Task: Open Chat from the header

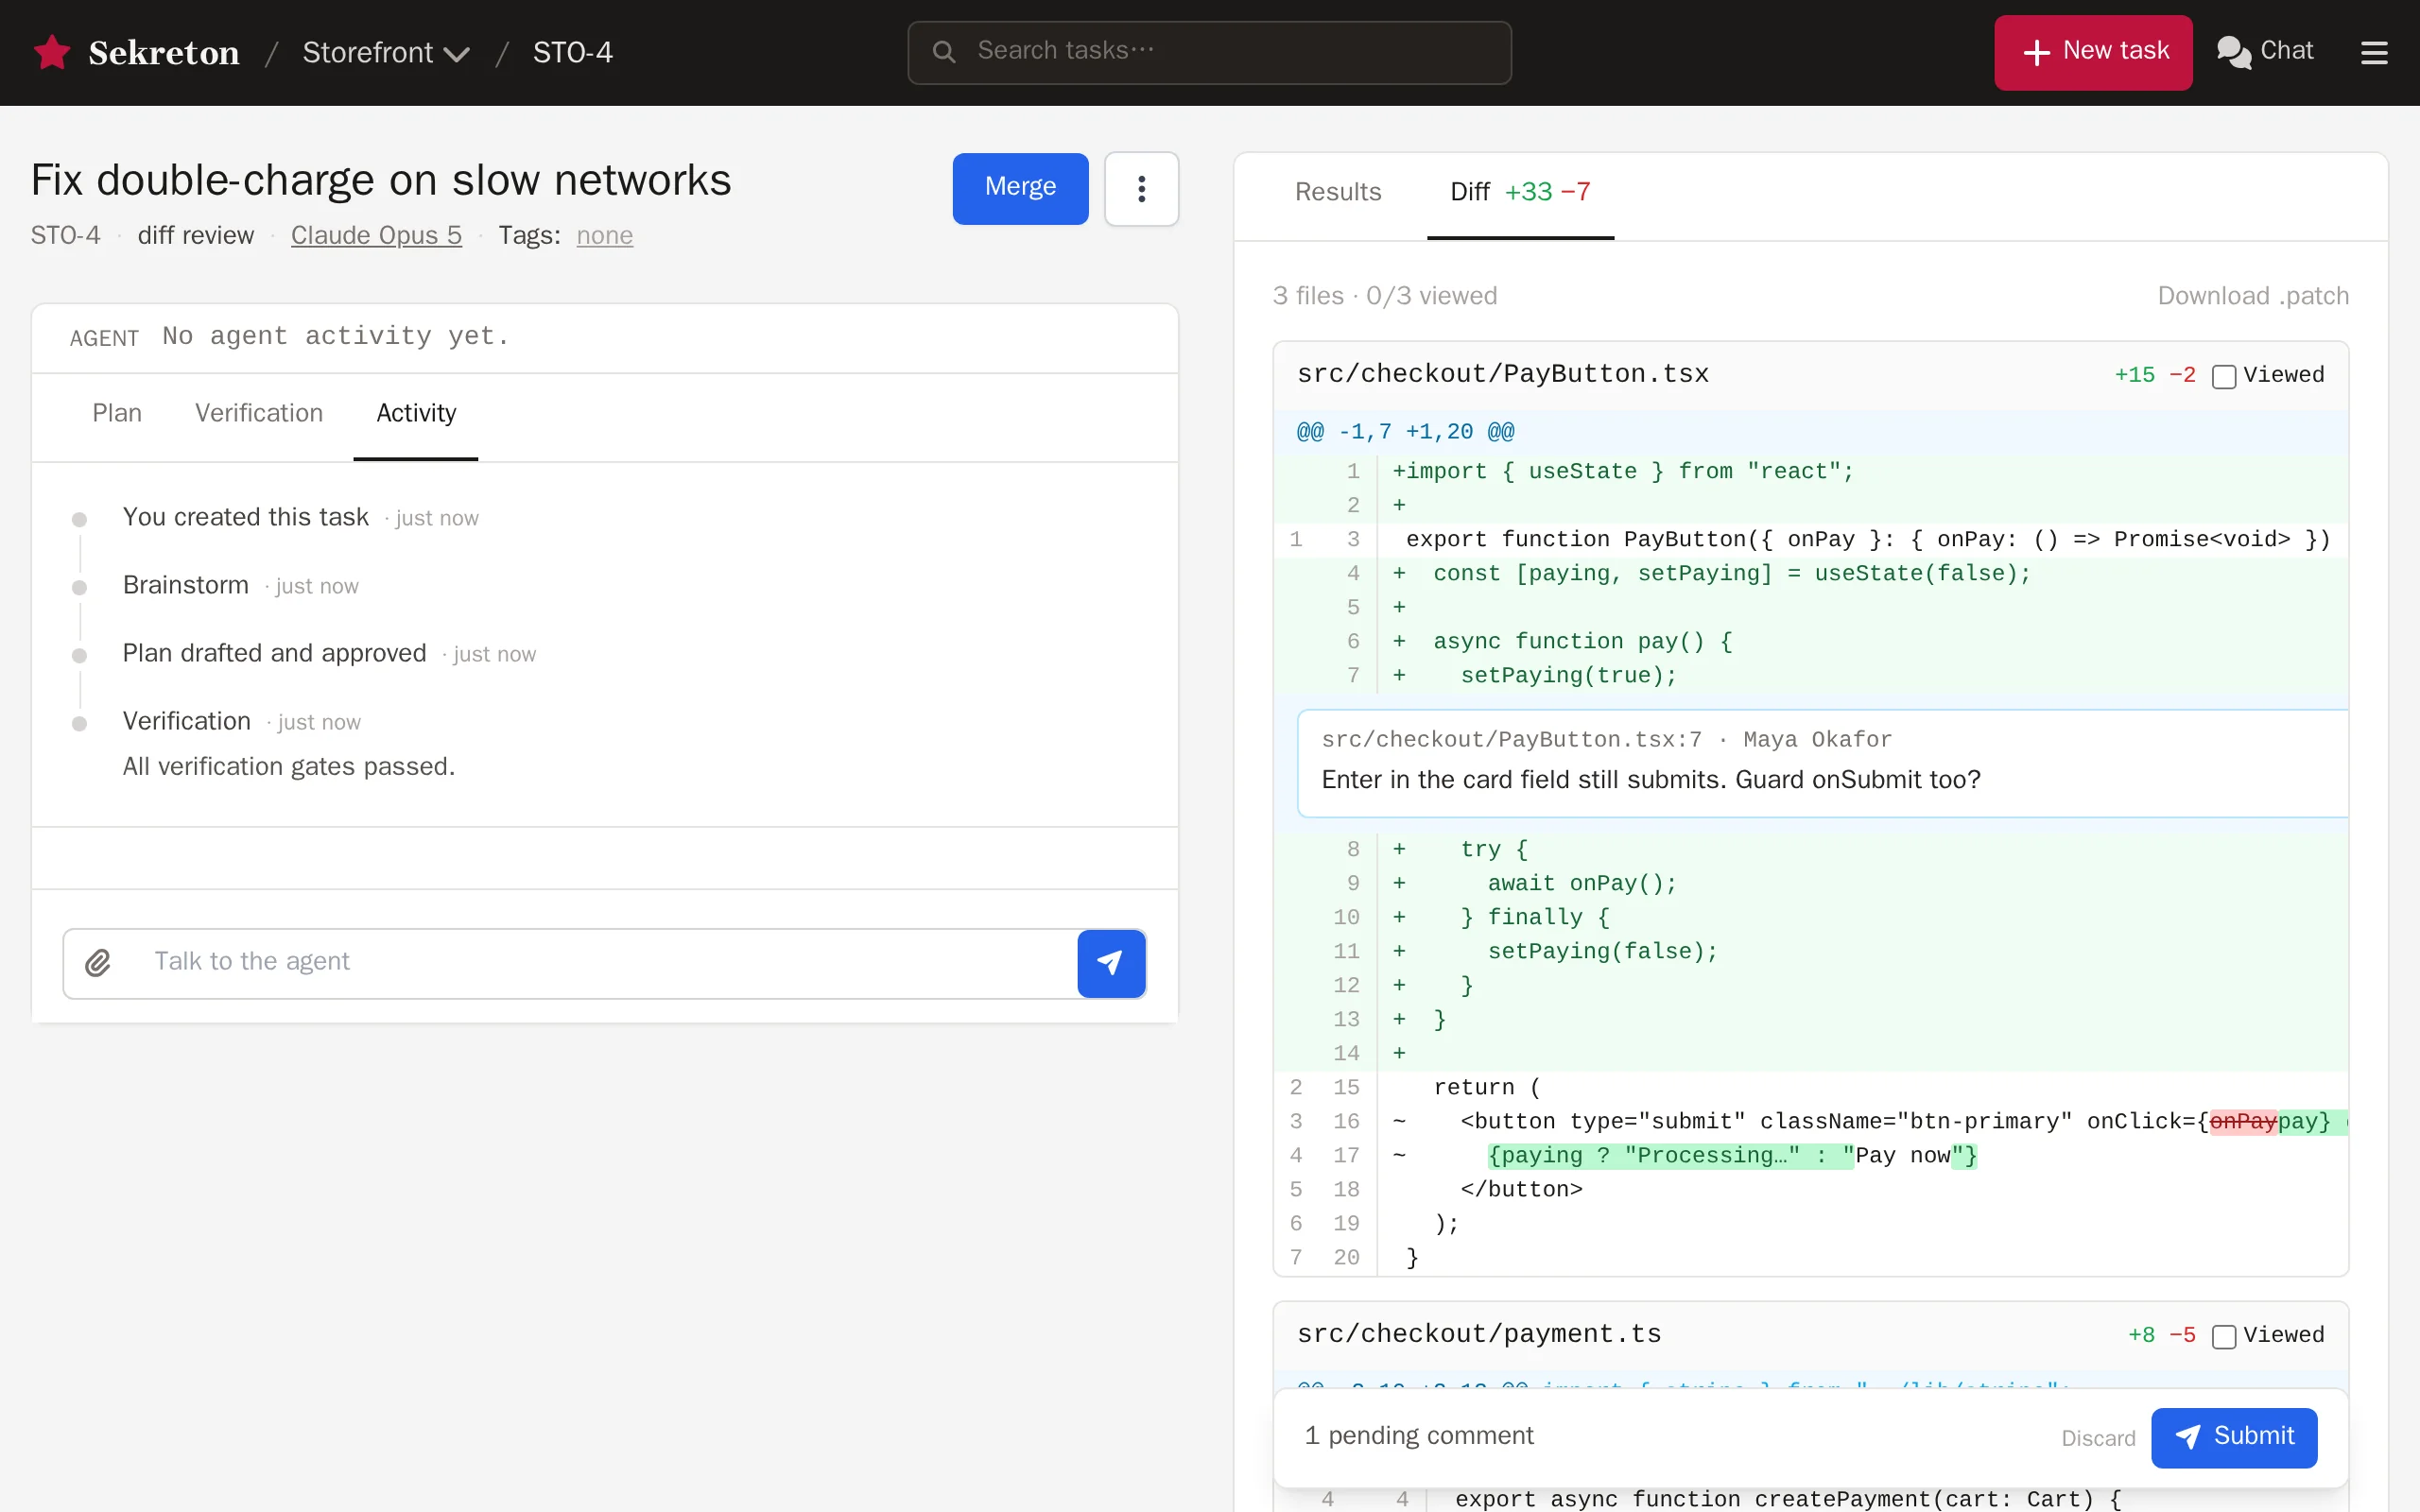Action: [2265, 52]
